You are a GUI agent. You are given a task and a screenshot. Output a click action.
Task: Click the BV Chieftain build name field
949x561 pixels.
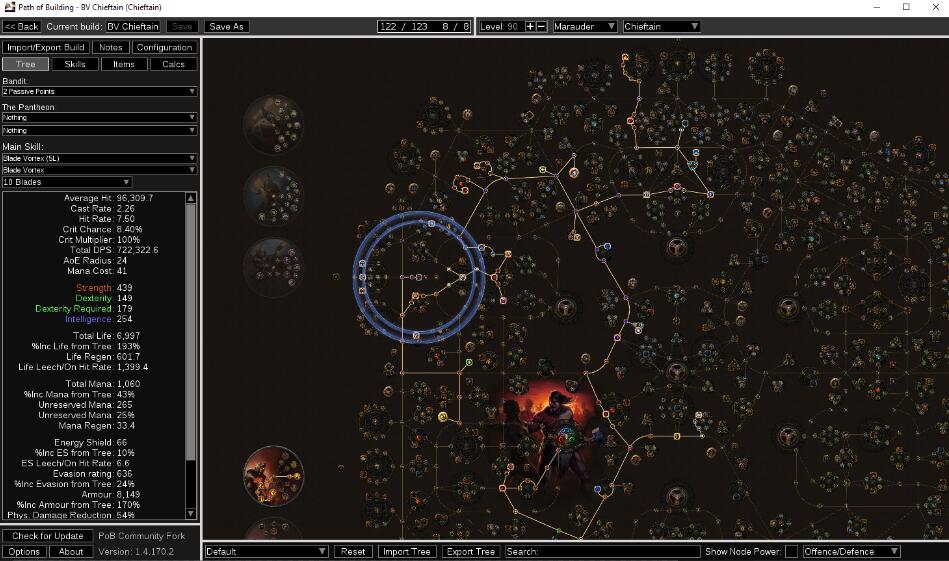pyautogui.click(x=133, y=27)
